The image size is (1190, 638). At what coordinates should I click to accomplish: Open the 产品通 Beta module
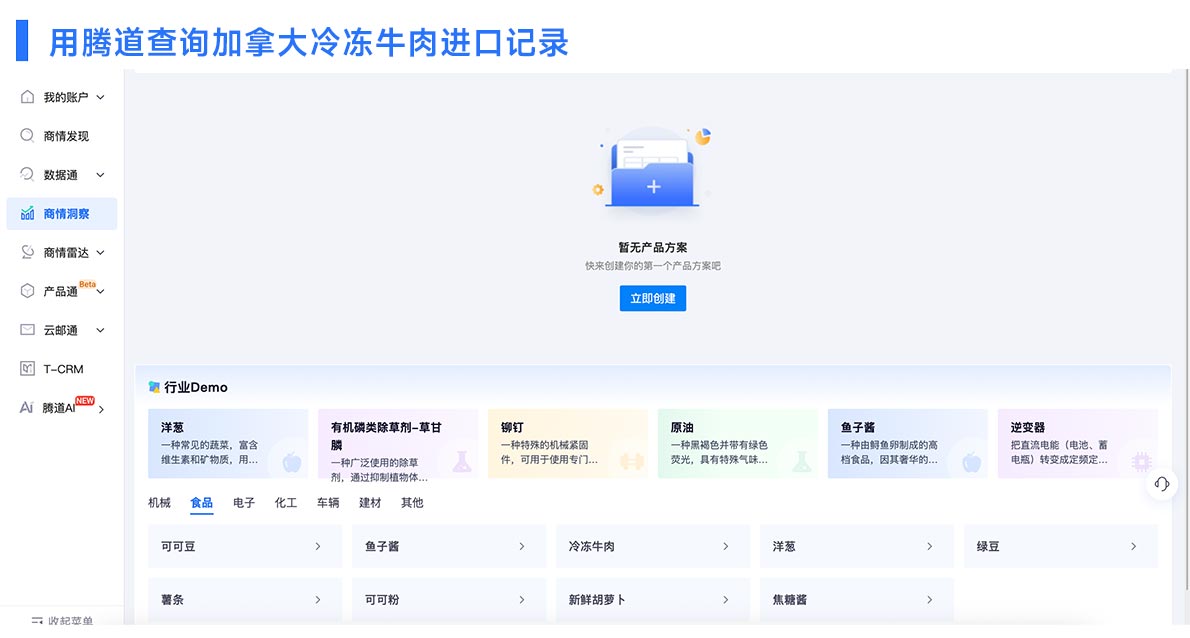(57, 291)
